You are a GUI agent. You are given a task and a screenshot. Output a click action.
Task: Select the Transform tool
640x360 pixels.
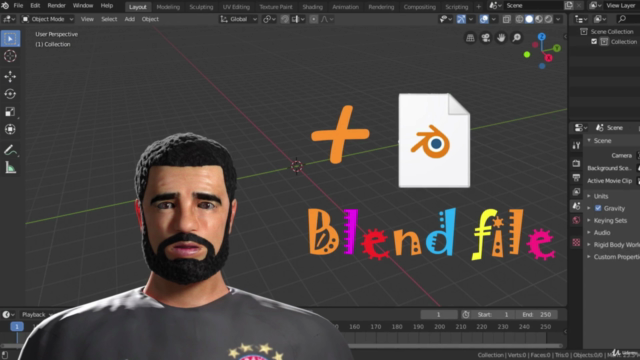pyautogui.click(x=10, y=129)
